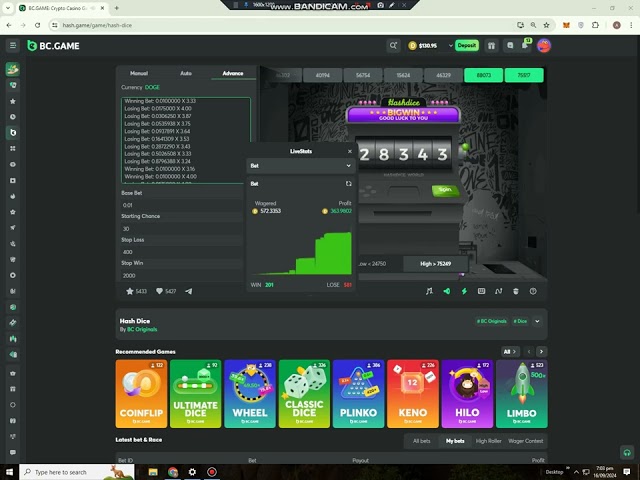The height and width of the screenshot is (480, 640).
Task: Click the green Deposit button
Action: point(467,46)
